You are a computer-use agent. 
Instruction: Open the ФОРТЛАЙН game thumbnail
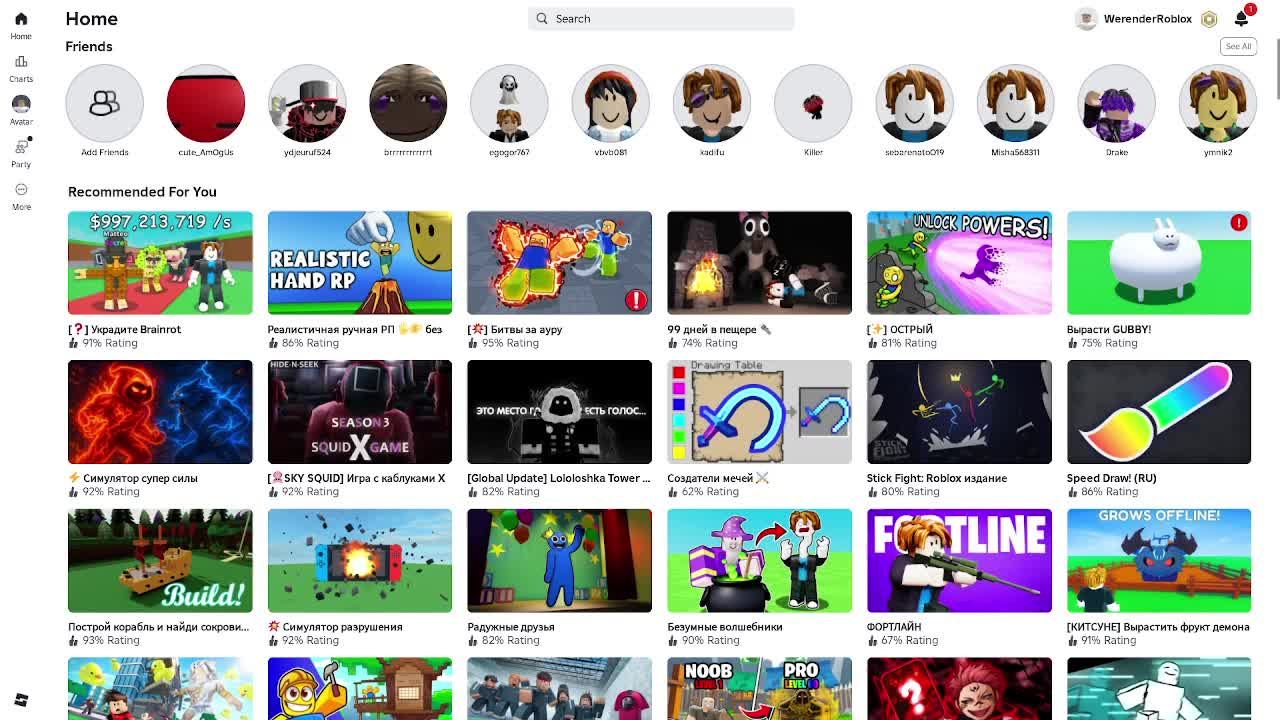959,560
